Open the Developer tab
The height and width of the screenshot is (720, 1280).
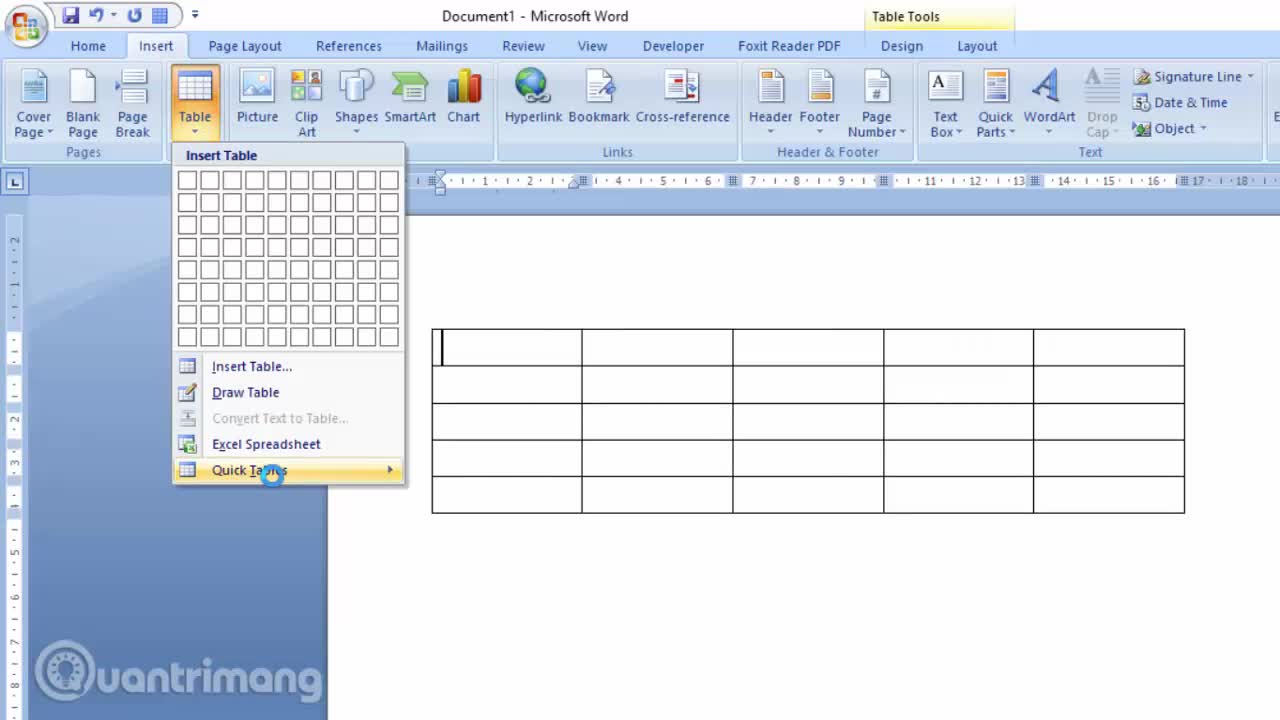coord(673,46)
